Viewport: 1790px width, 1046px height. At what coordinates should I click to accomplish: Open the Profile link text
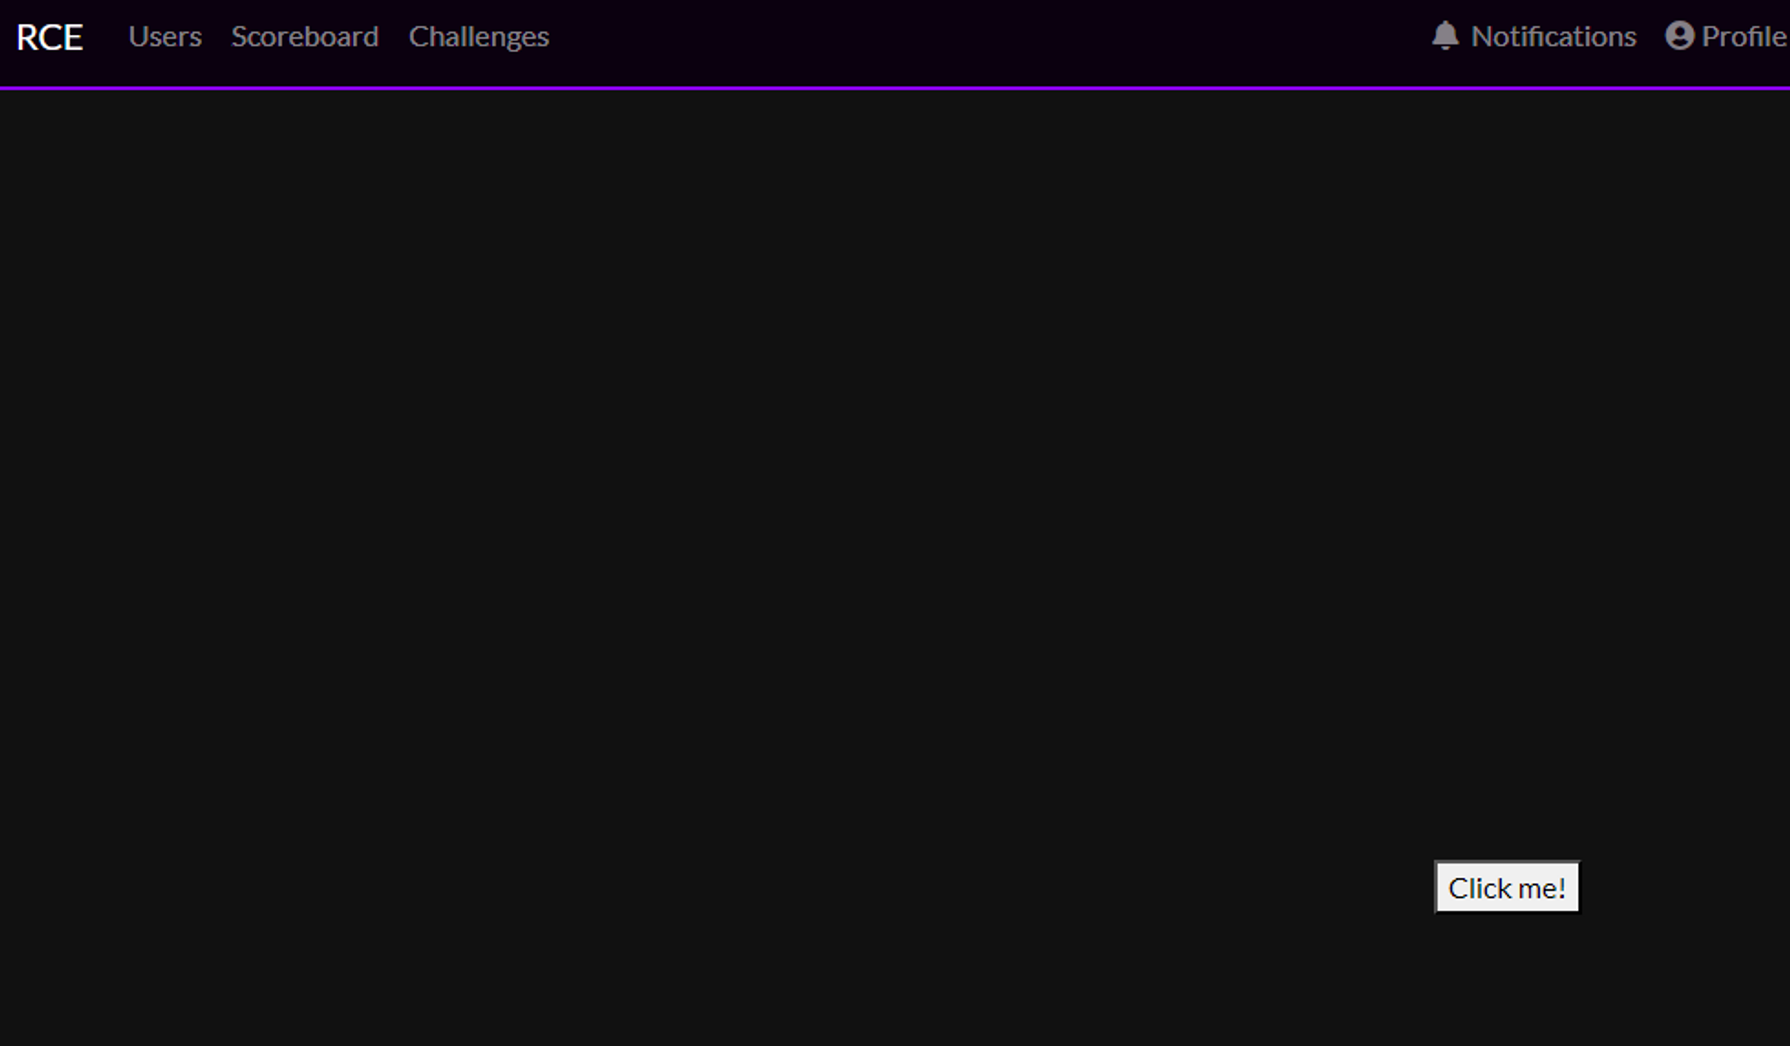point(1744,37)
